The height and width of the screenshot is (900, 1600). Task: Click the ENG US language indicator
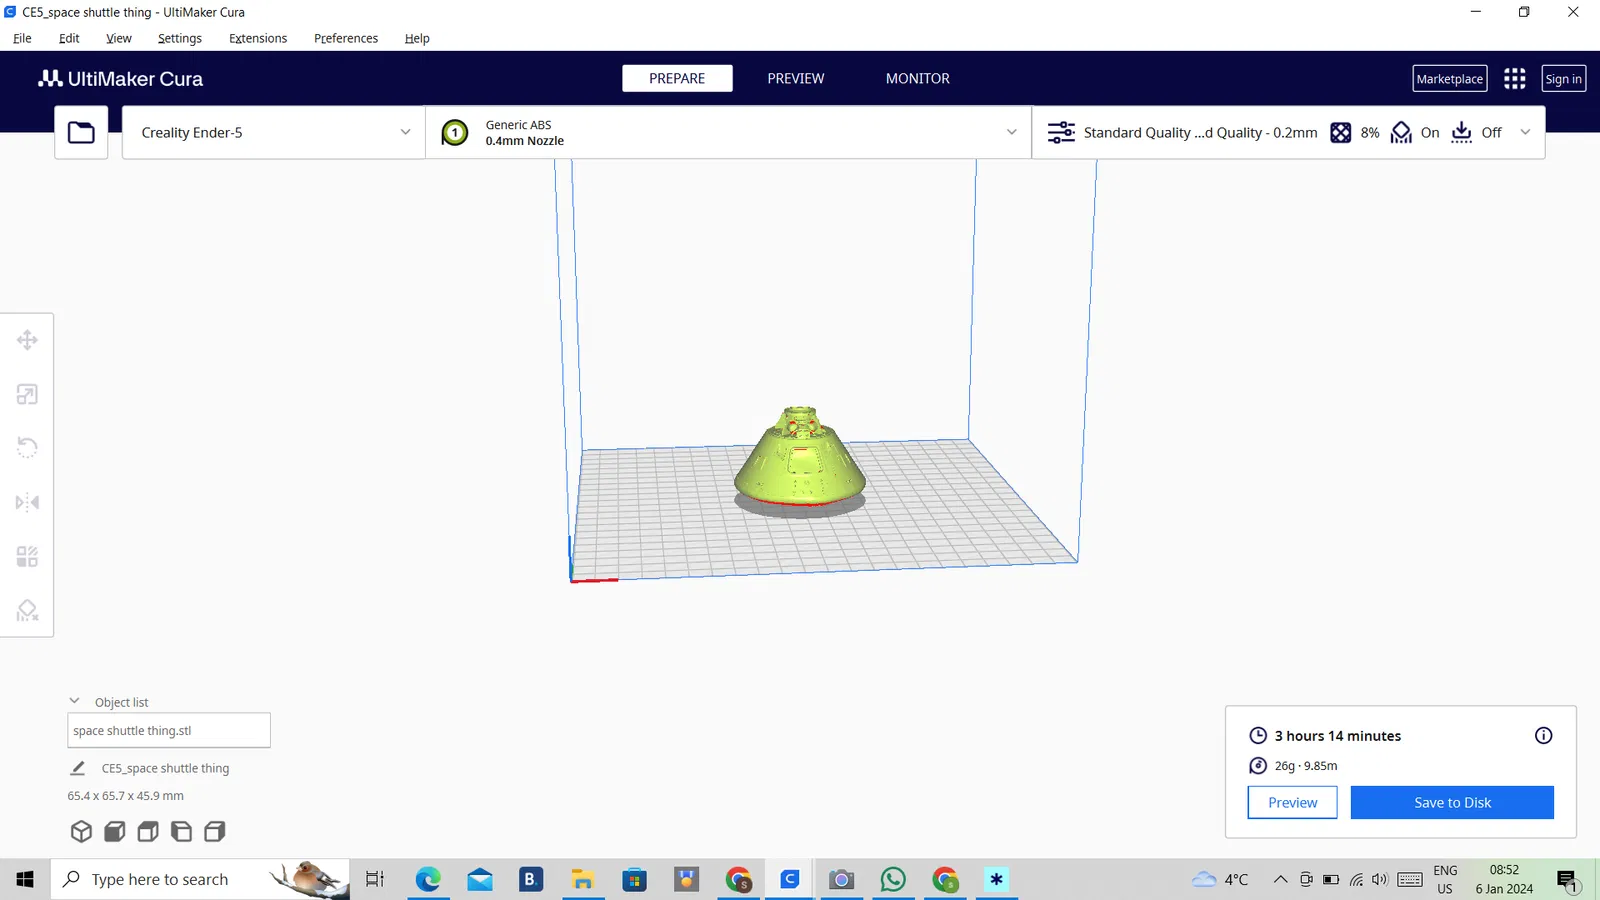(x=1445, y=879)
